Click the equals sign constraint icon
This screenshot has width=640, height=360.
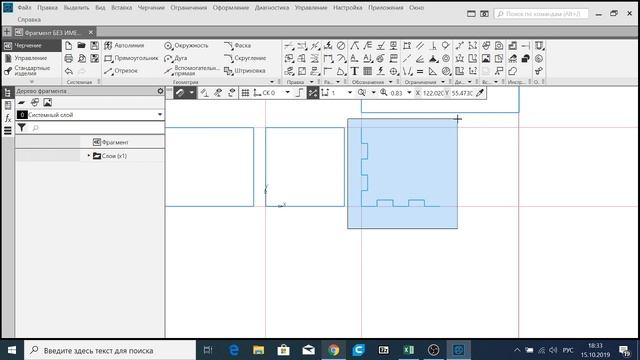coord(420,71)
